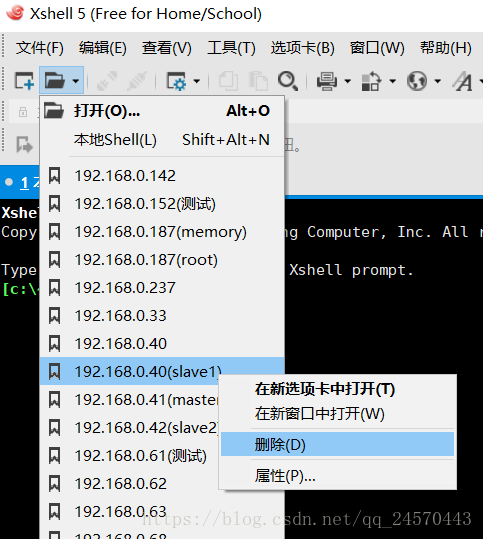Expand the globe Encoding dropdown arrow
This screenshot has height=539, width=483.
[x=437, y=81]
